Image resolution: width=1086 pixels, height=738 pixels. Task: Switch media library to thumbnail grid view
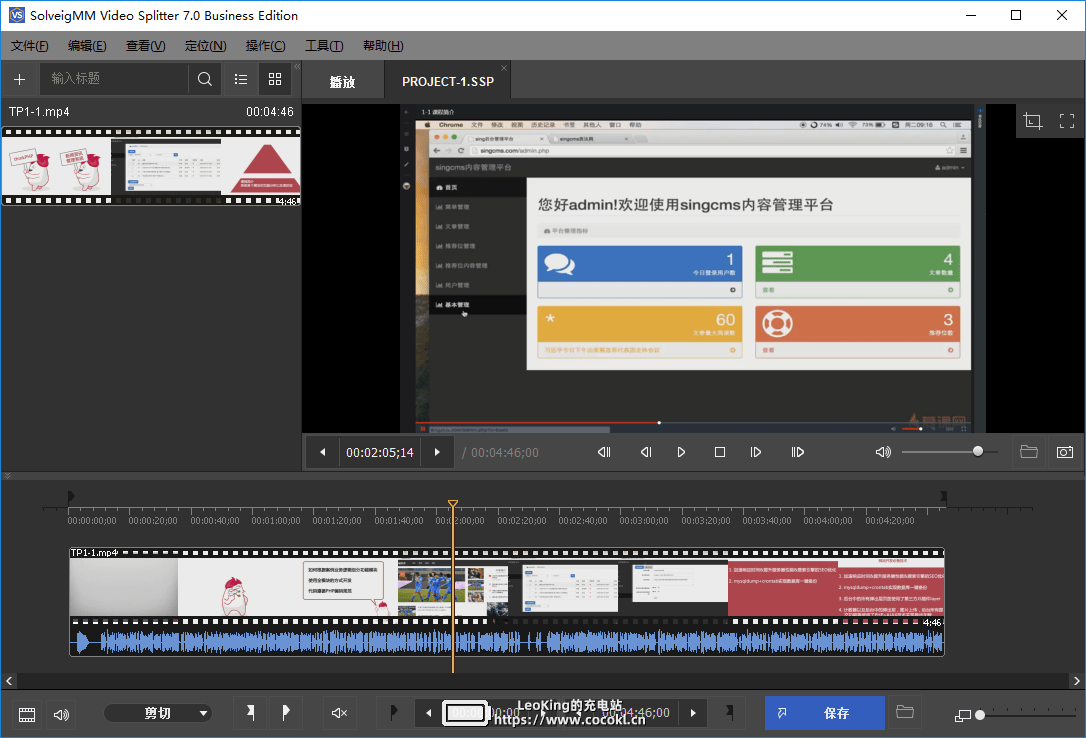coord(275,79)
